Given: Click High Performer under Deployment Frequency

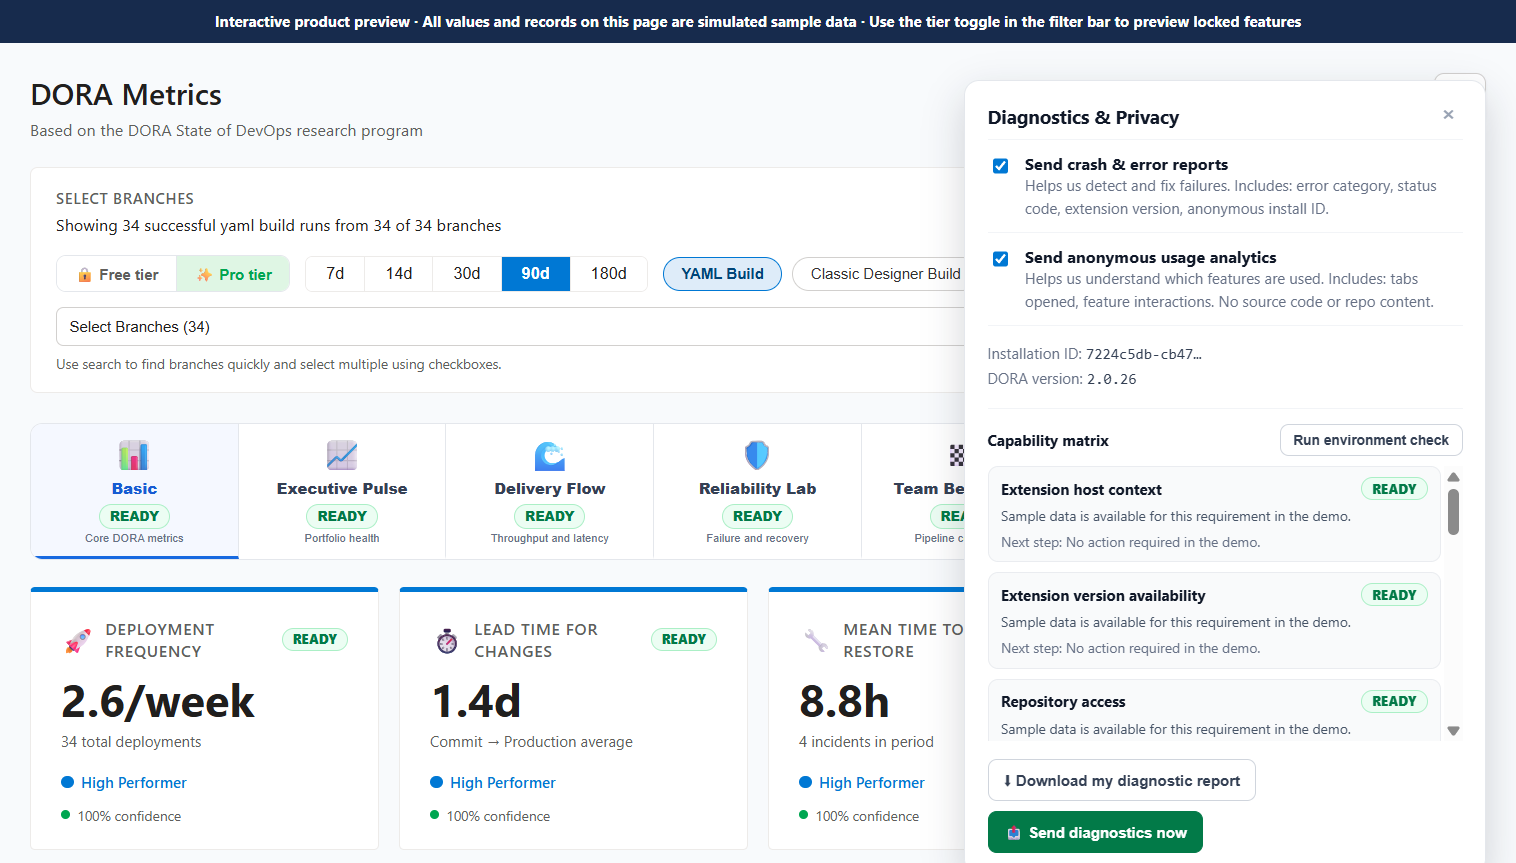Looking at the screenshot, I should [x=134, y=783].
